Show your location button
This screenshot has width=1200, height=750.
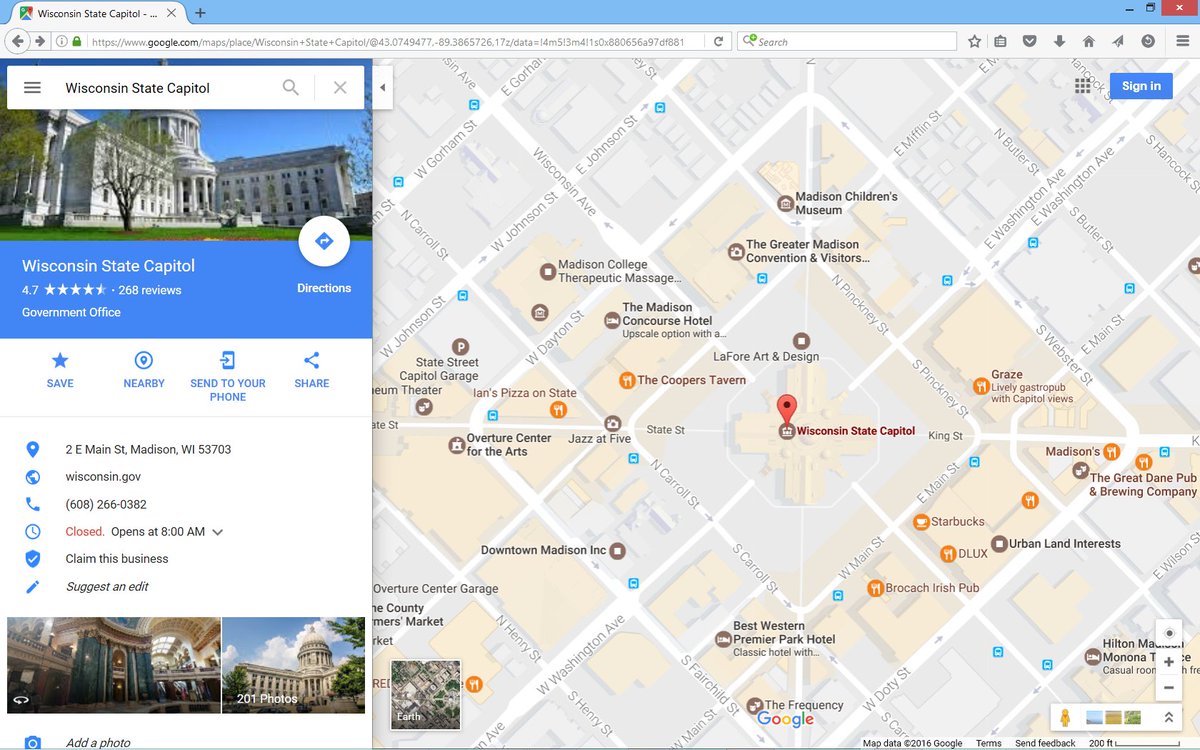pos(1169,633)
